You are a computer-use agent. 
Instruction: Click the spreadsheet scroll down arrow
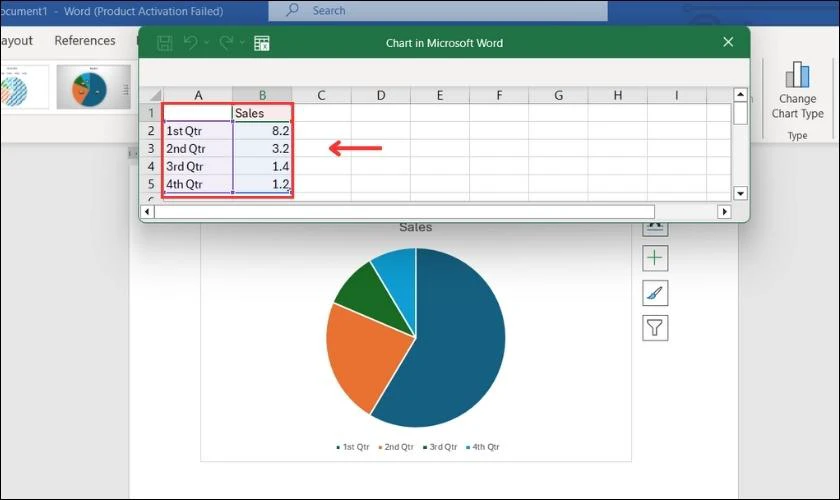[x=740, y=193]
